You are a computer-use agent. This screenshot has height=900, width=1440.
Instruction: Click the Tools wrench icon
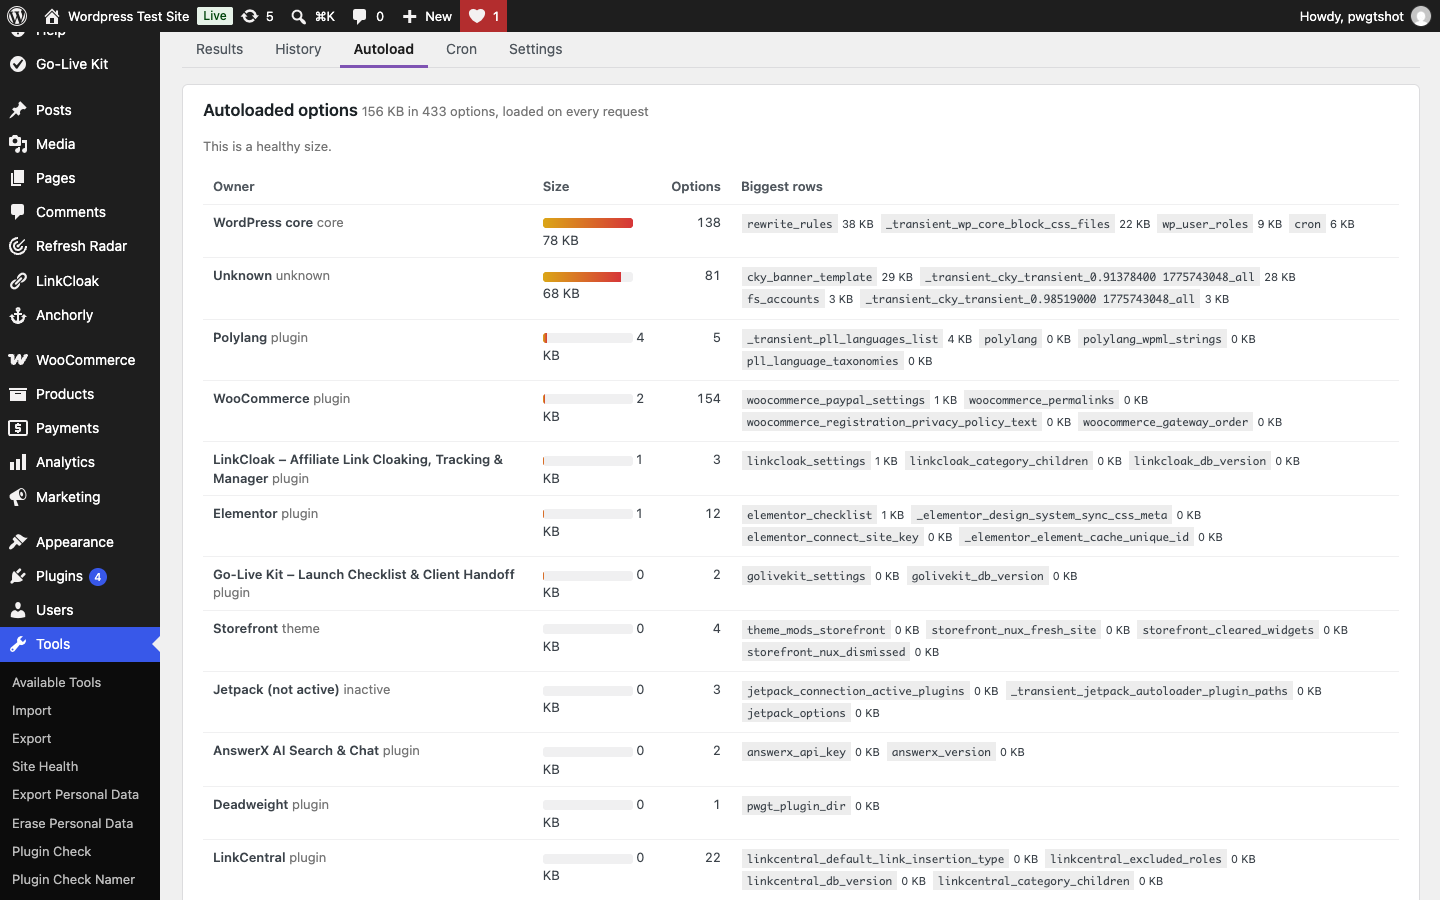(x=18, y=644)
